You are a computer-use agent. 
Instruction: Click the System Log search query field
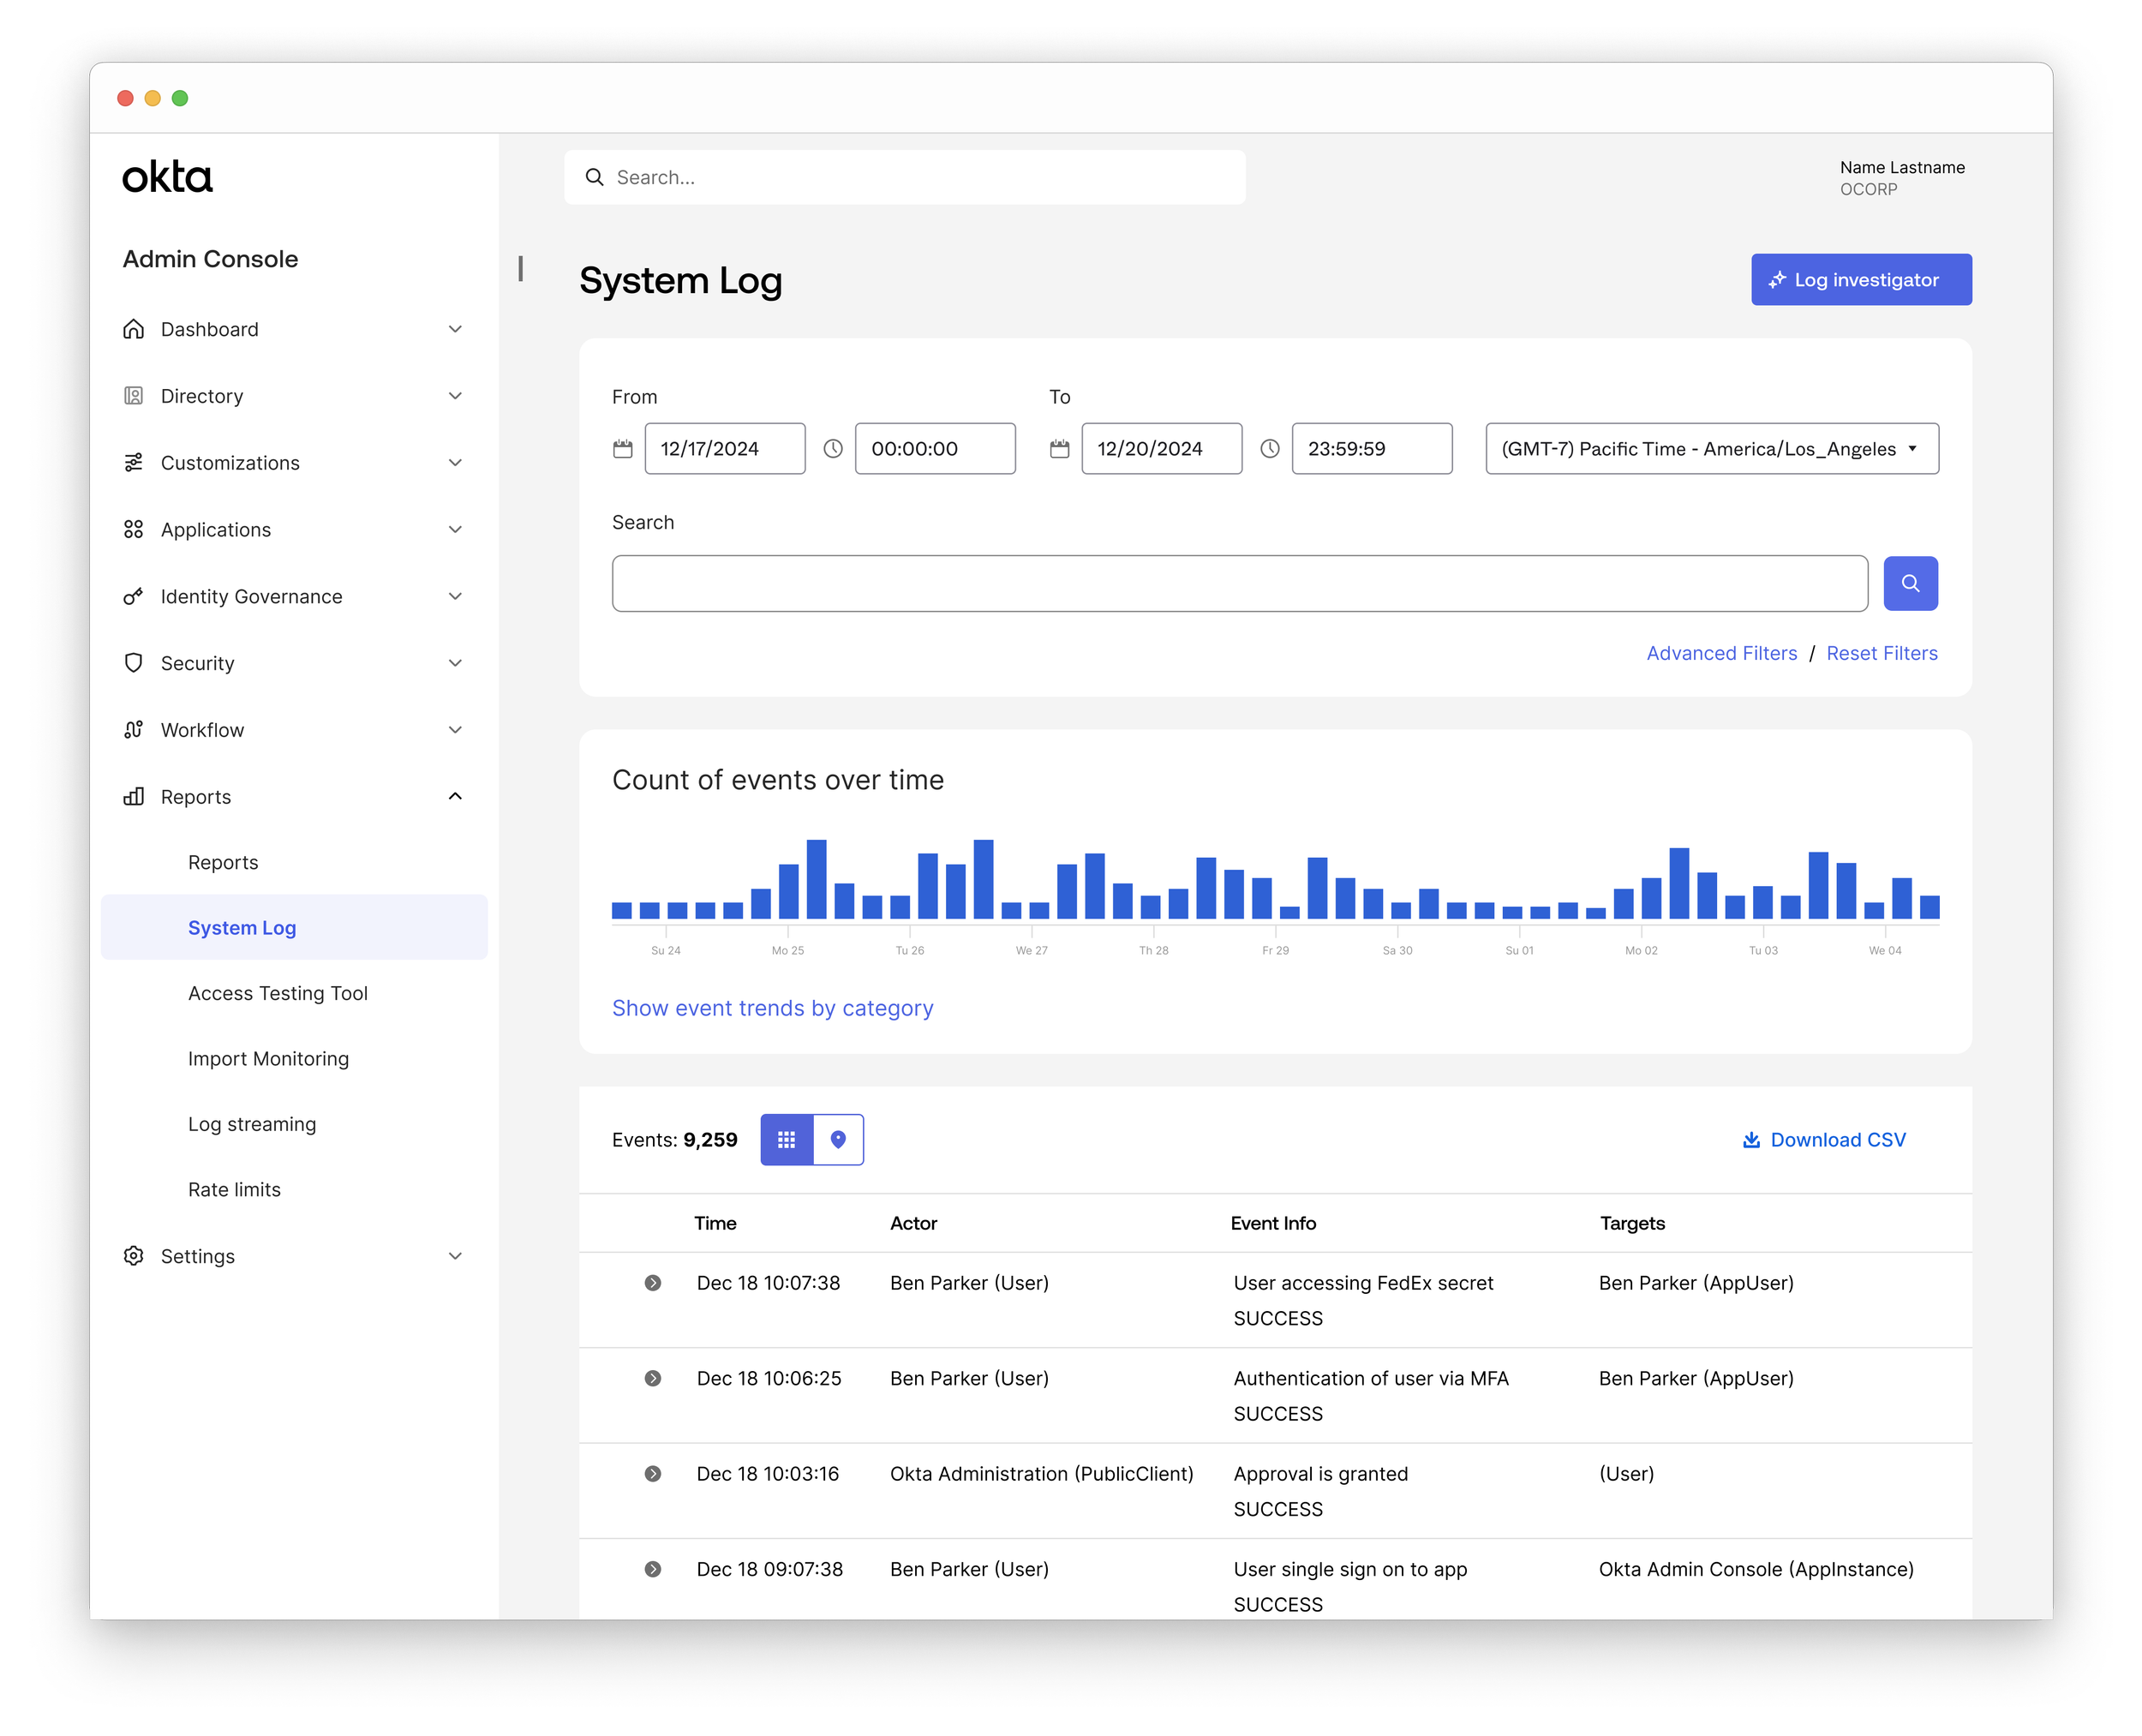click(1239, 583)
